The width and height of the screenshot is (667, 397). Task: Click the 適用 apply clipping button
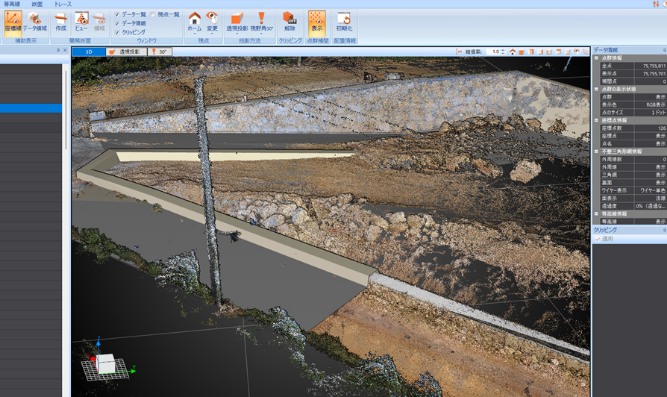pos(604,239)
